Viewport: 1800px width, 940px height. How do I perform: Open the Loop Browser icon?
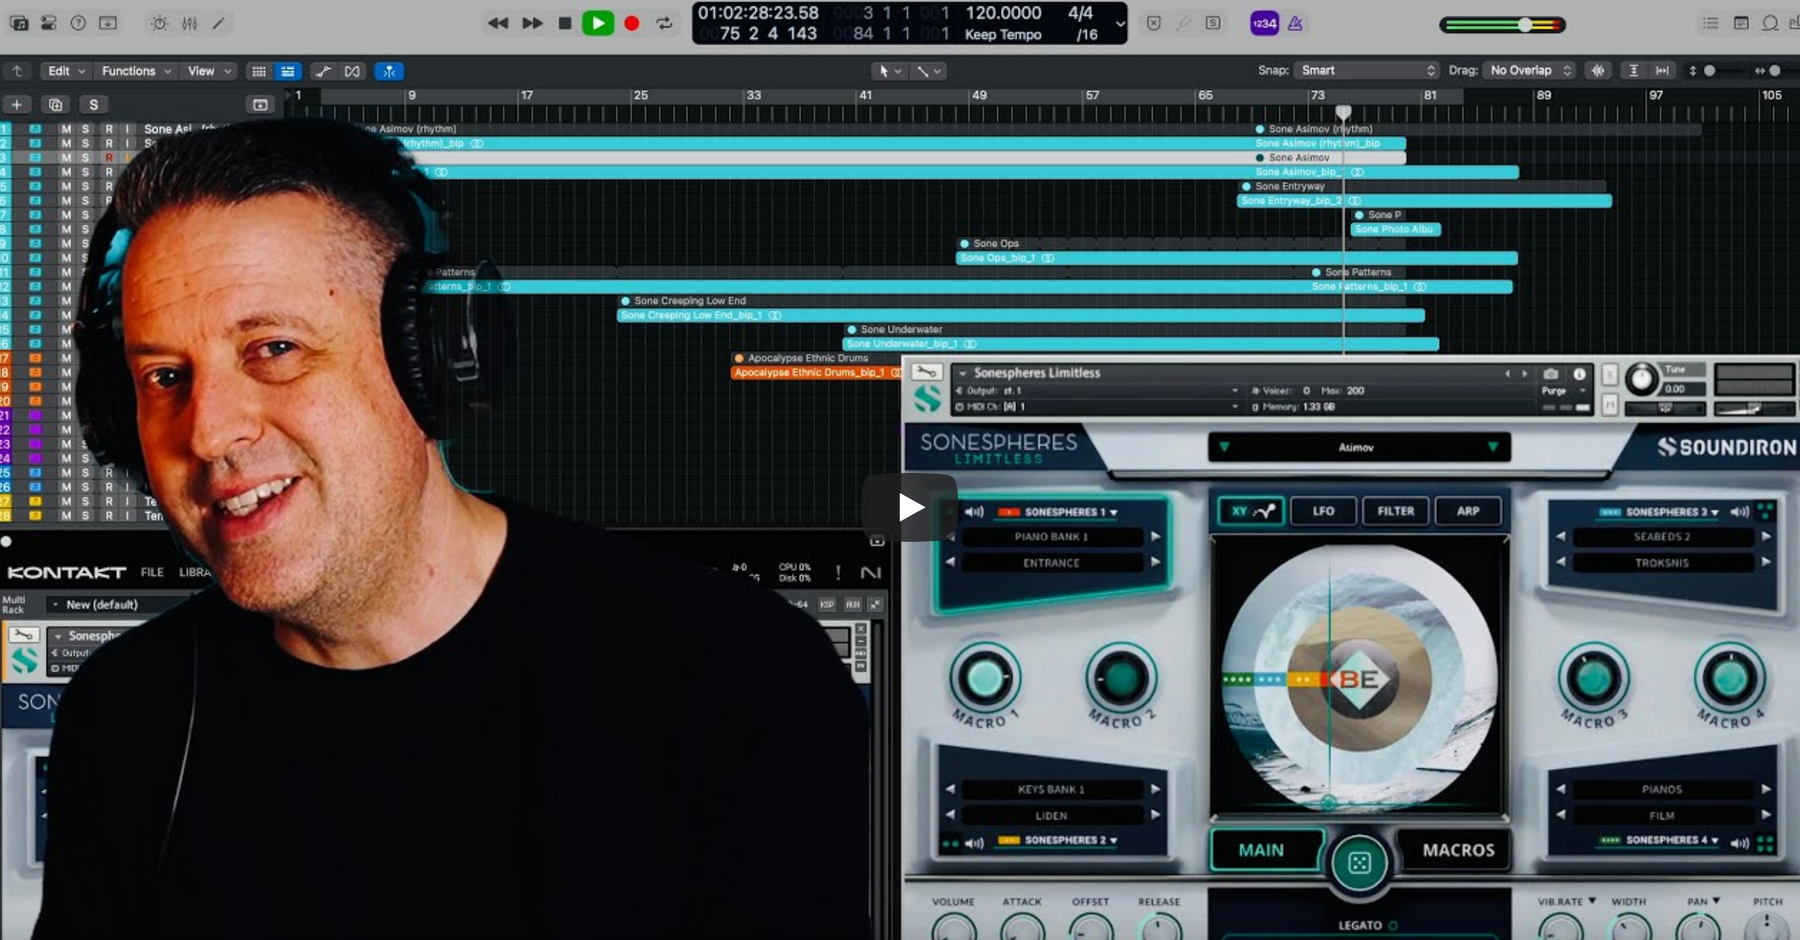tap(1770, 23)
